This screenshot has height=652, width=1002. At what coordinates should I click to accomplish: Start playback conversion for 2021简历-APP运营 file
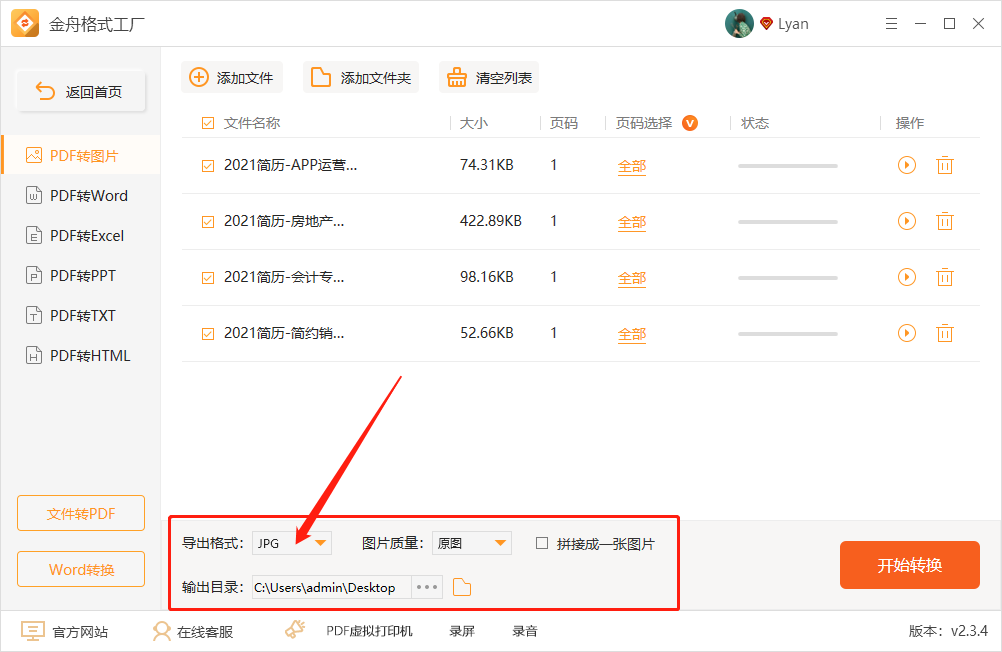906,165
